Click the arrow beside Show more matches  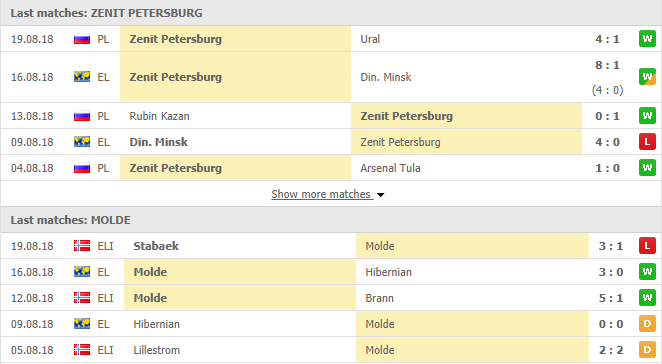pos(380,195)
